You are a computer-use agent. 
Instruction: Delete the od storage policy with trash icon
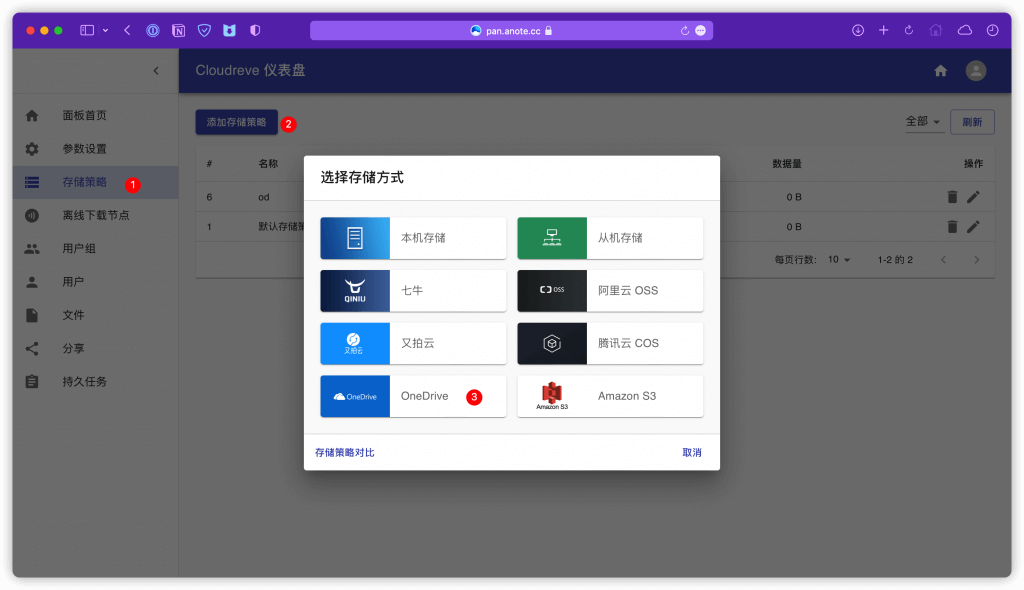[x=952, y=197]
